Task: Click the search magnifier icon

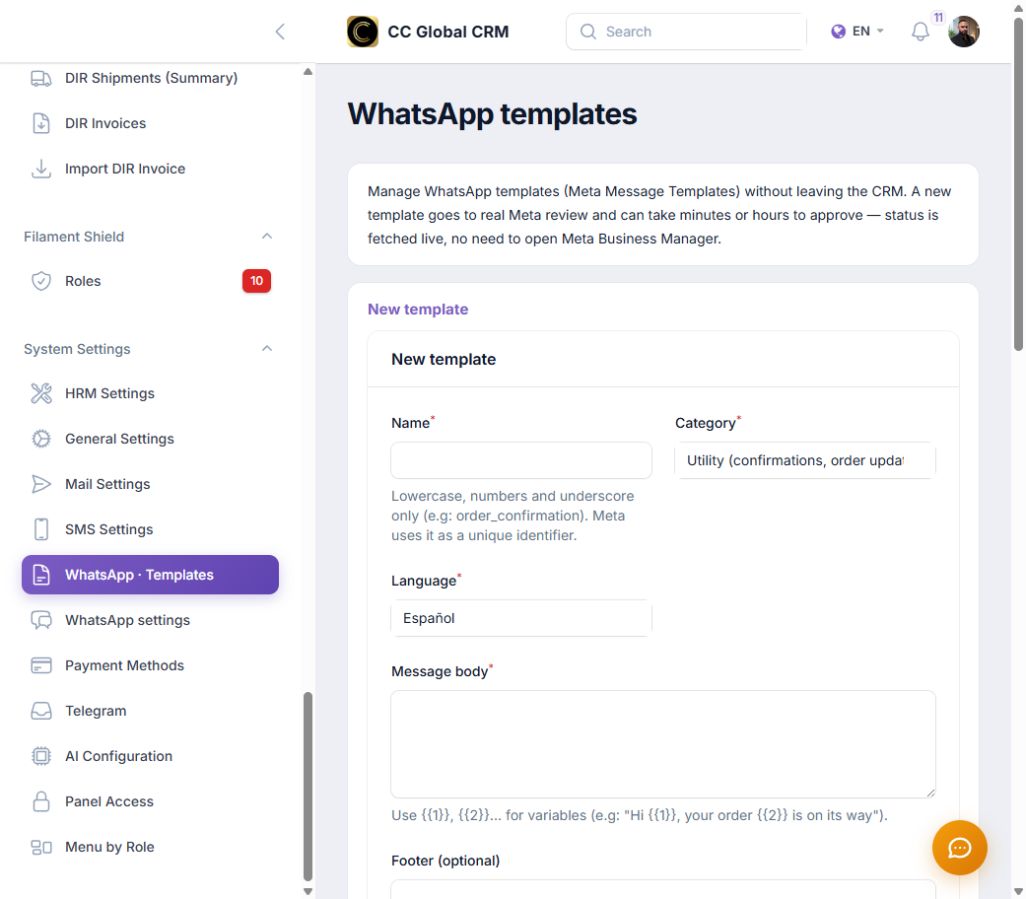Action: point(588,31)
